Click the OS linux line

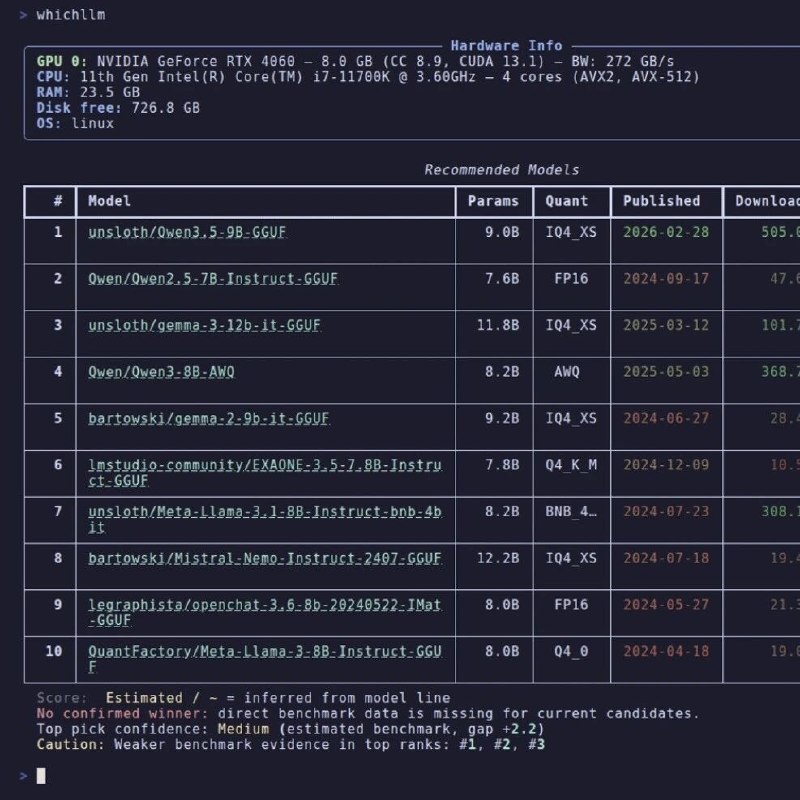pyautogui.click(x=75, y=123)
